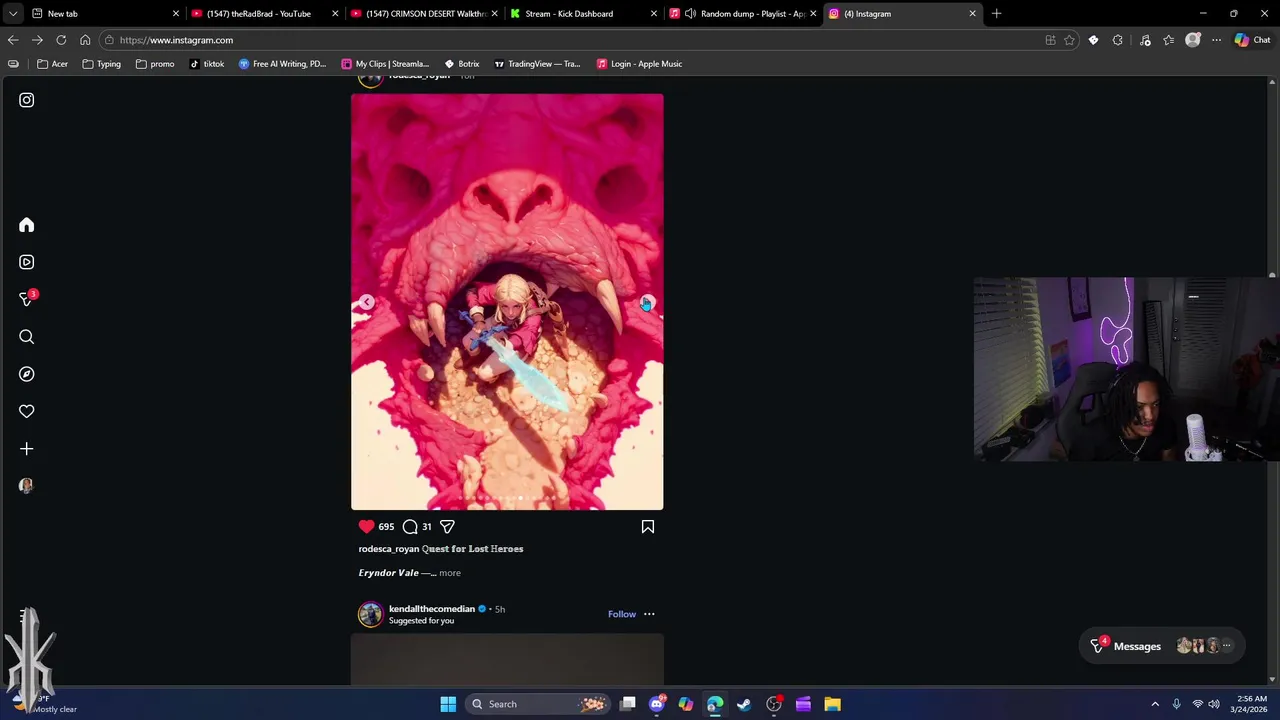Open Copilot Chat button

click(x=1252, y=40)
